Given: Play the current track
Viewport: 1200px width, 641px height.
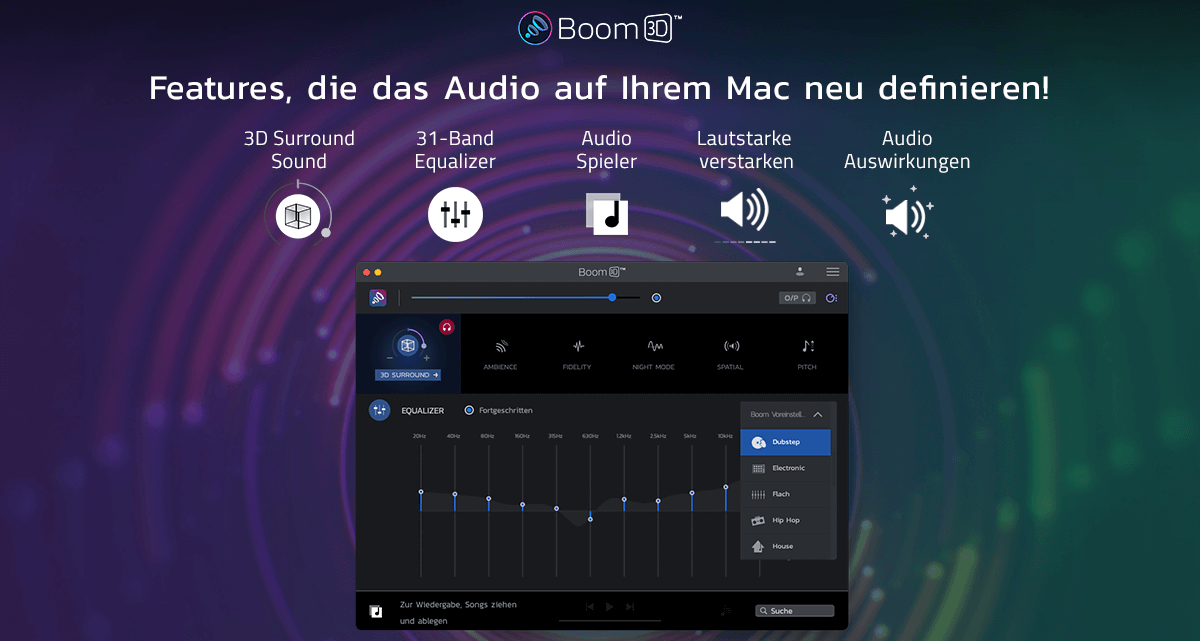Looking at the screenshot, I should coord(610,607).
